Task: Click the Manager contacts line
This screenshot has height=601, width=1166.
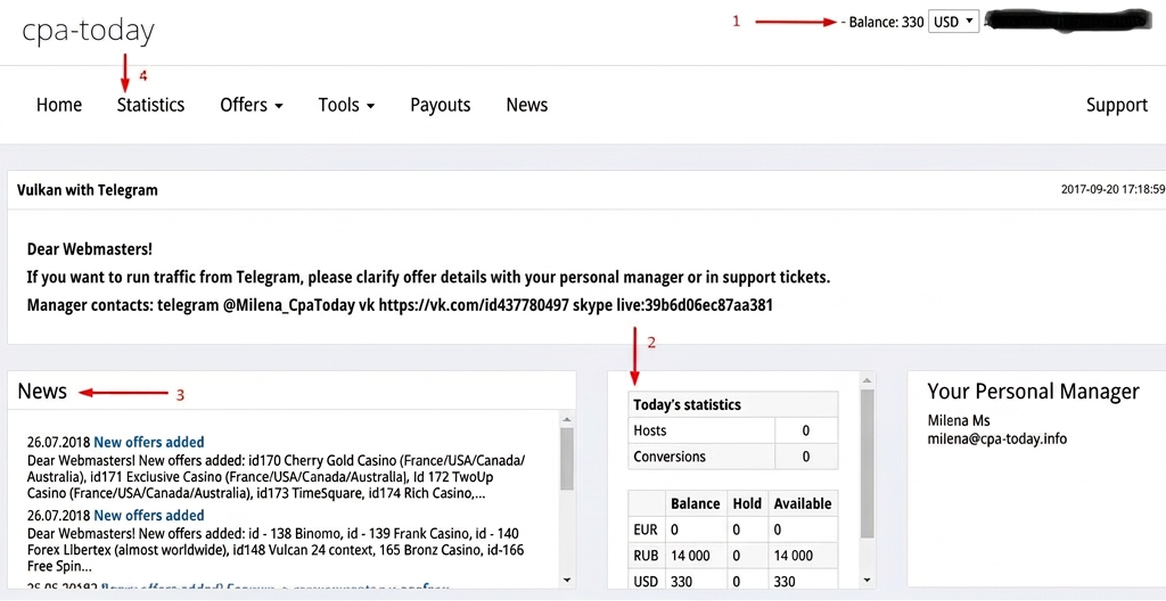Action: (399, 305)
